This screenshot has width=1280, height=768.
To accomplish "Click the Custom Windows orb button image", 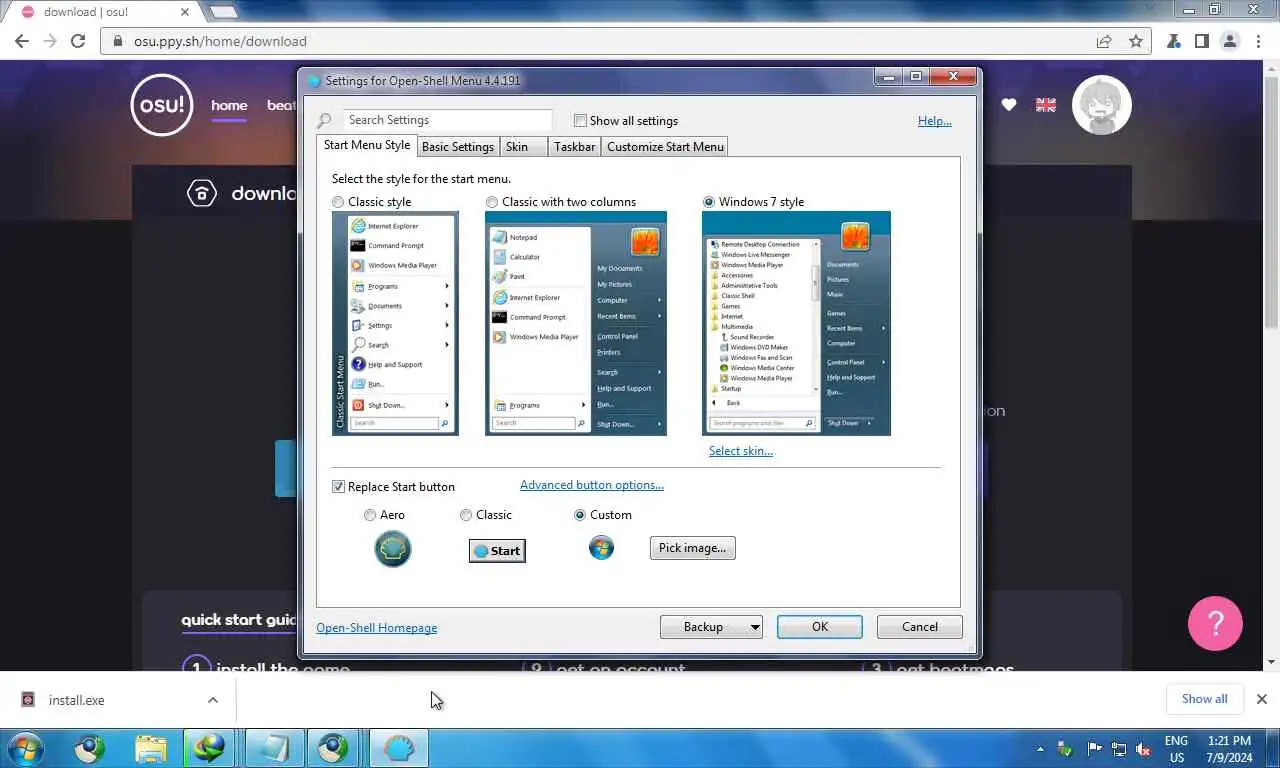I will click(x=601, y=548).
